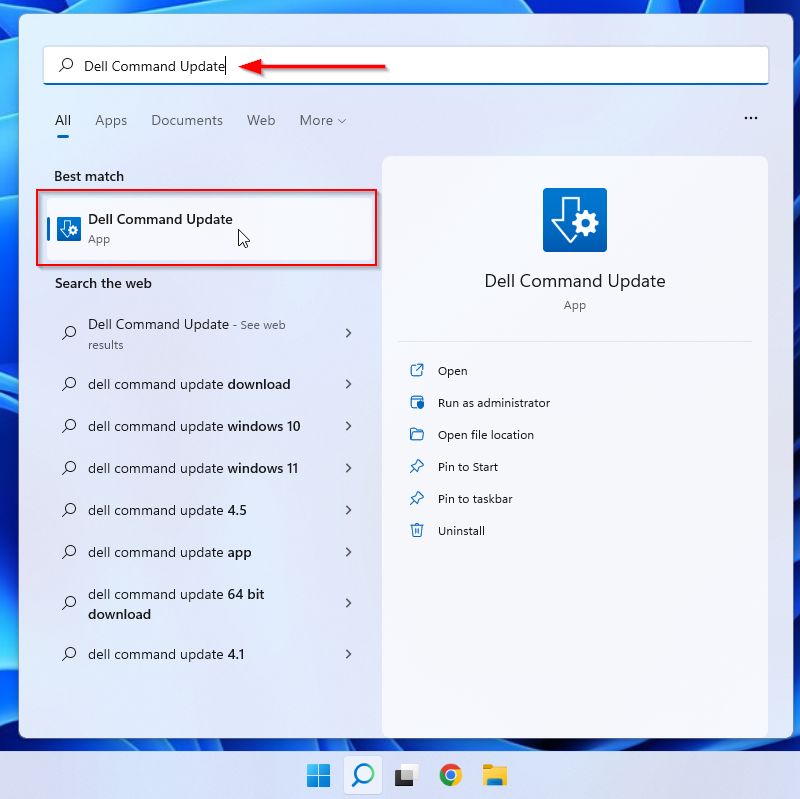800x799 pixels.
Task: Switch to the Web filter tab
Action: pos(261,120)
